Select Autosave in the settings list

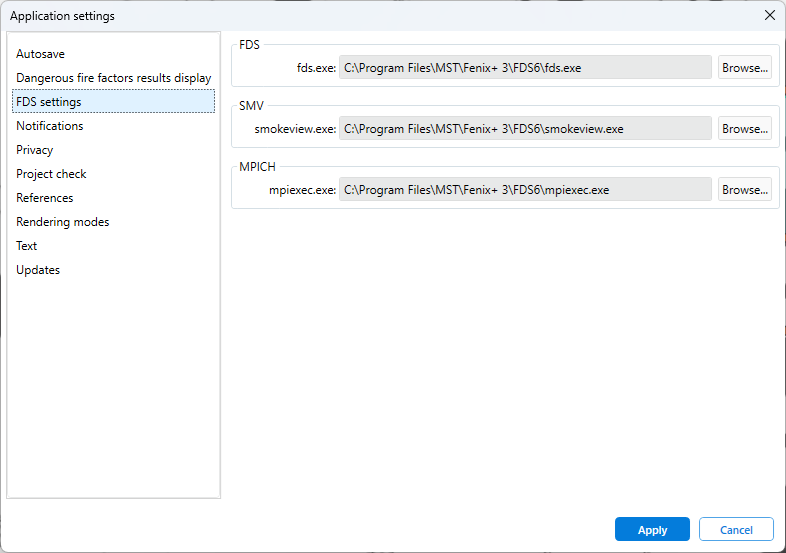(40, 54)
